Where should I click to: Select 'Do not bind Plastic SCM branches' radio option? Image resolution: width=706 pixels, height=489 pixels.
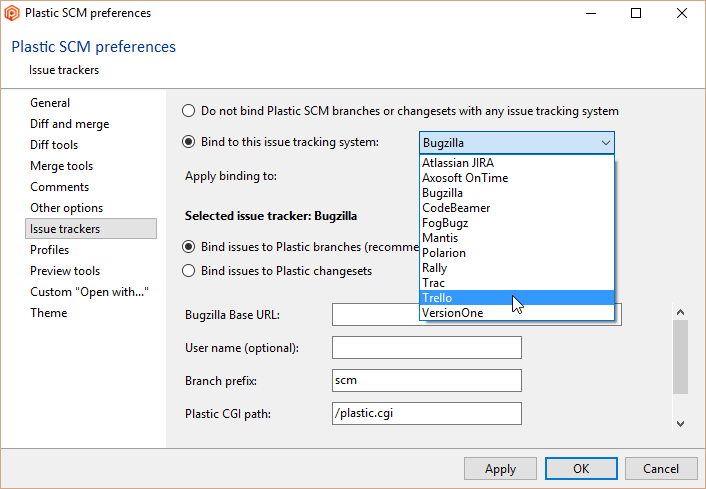click(x=188, y=111)
